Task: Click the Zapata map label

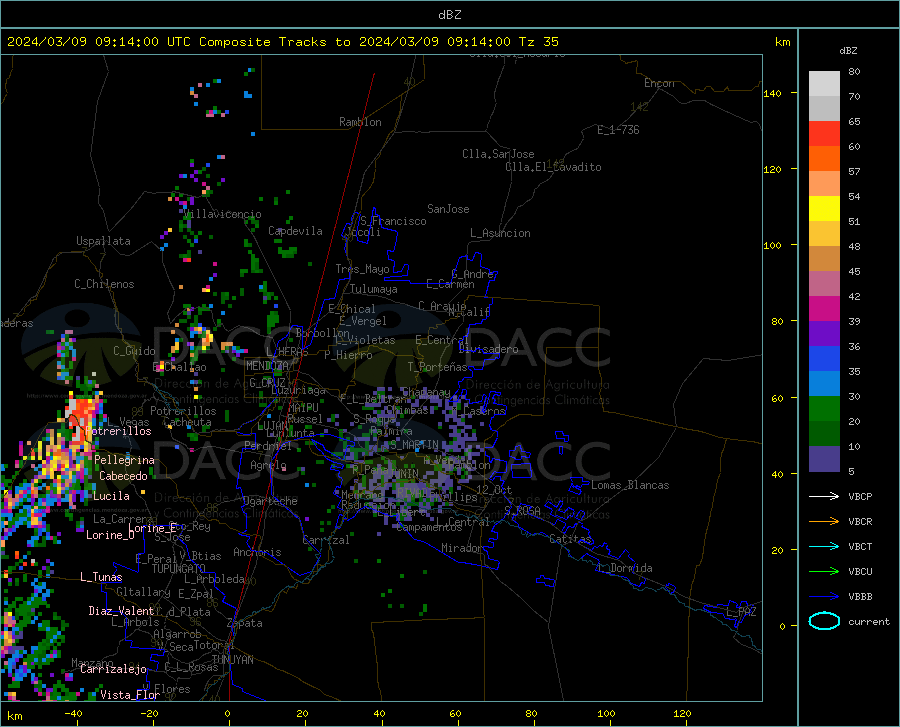Action: point(245,623)
